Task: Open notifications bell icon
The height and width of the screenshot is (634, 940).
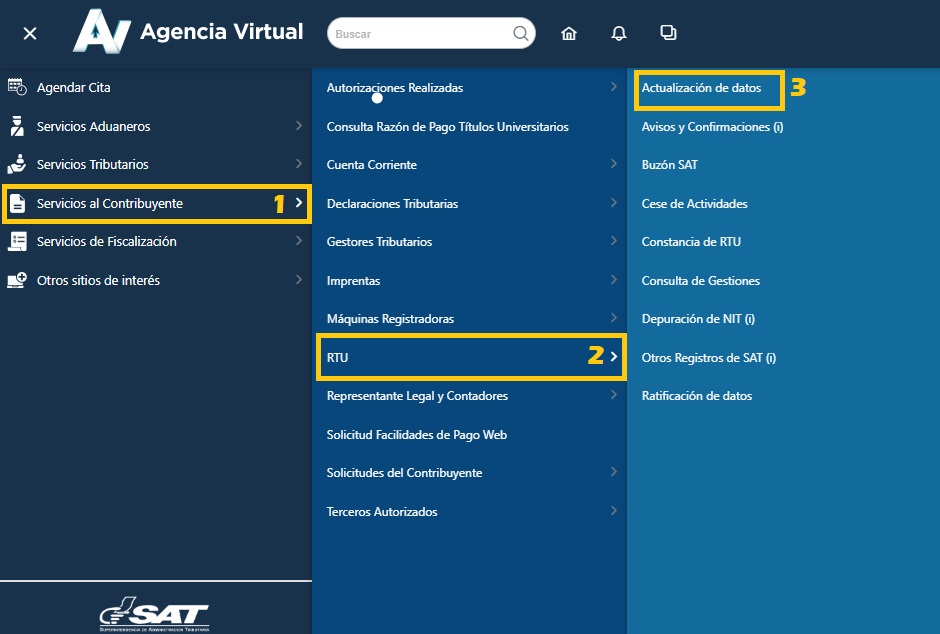Action: 619,34
